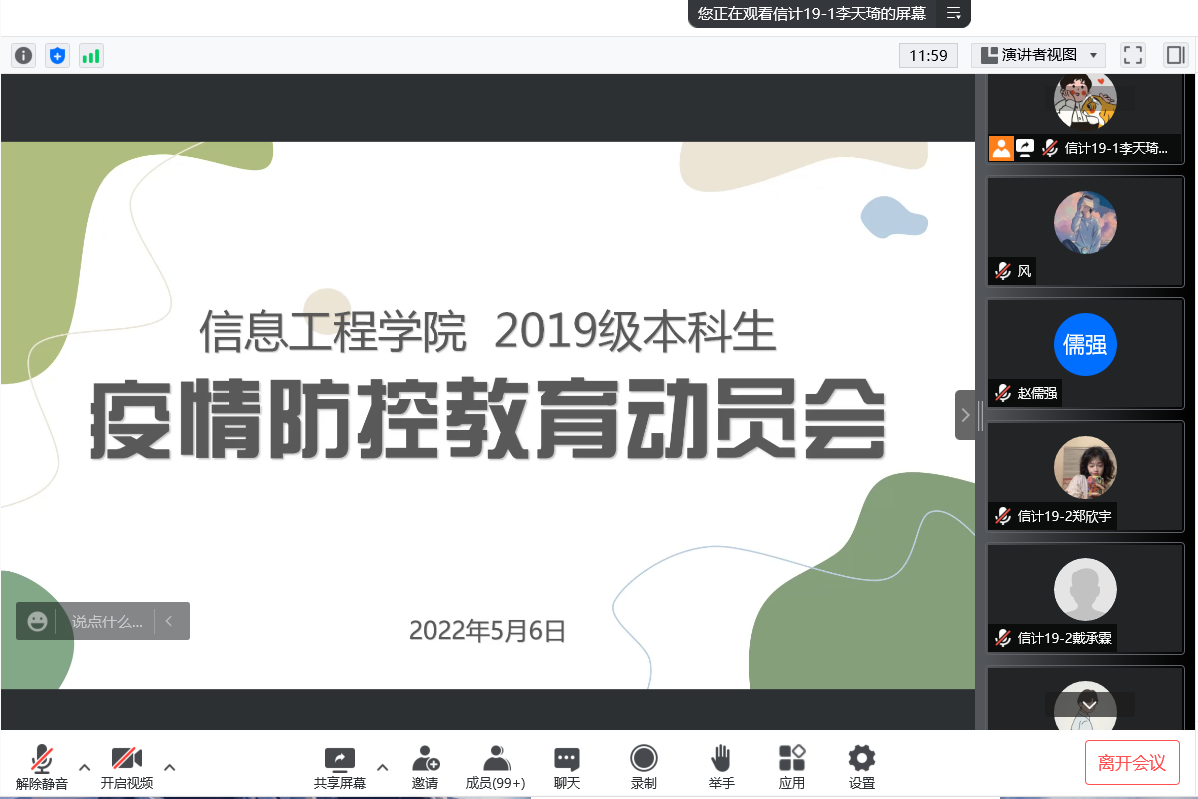Expand audio options arrow beside 解除静音
This screenshot has height=799, width=1198.
85,767
